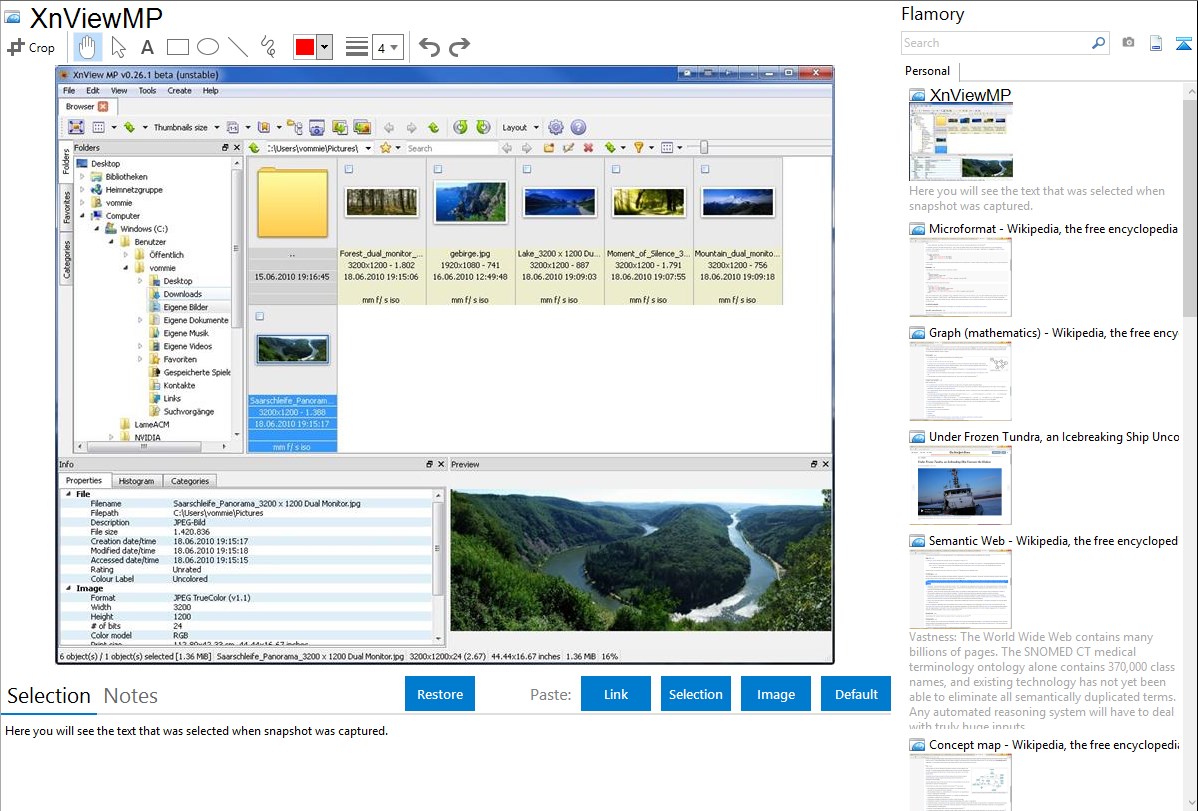Switch to the Notes tab
Viewport: 1198px width, 811px height.
click(131, 696)
